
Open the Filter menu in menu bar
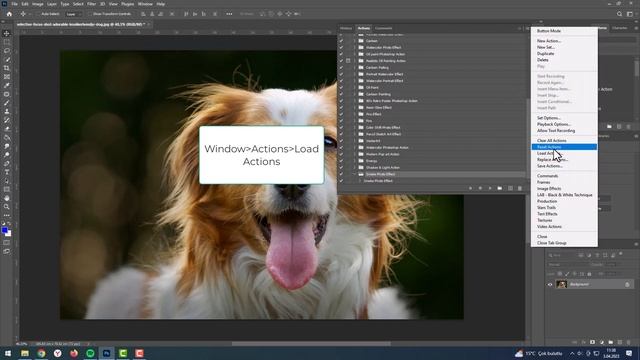click(x=91, y=4)
